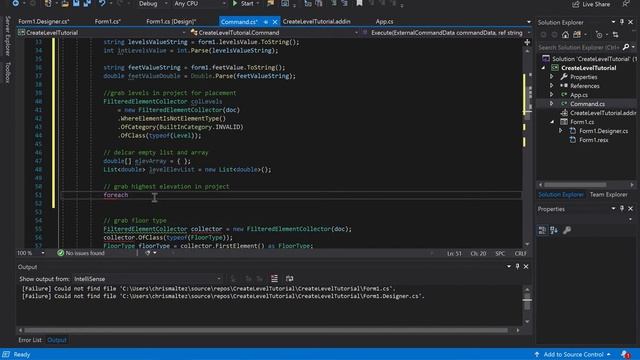640x360 pixels.
Task: Click the bookmark icon in top toolbar
Action: [359, 3]
